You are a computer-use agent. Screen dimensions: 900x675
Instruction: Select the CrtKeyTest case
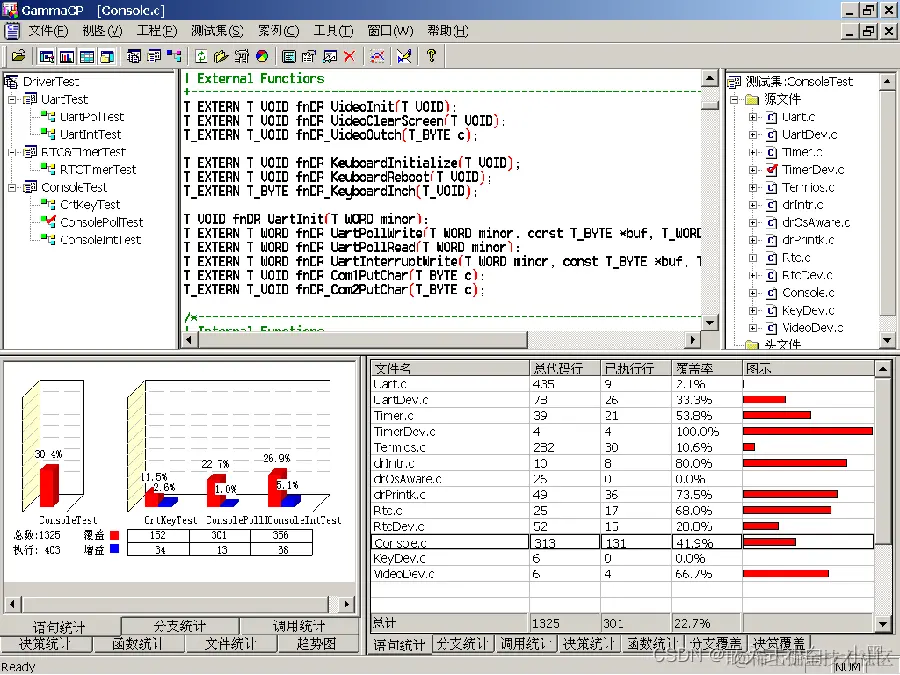(90, 205)
